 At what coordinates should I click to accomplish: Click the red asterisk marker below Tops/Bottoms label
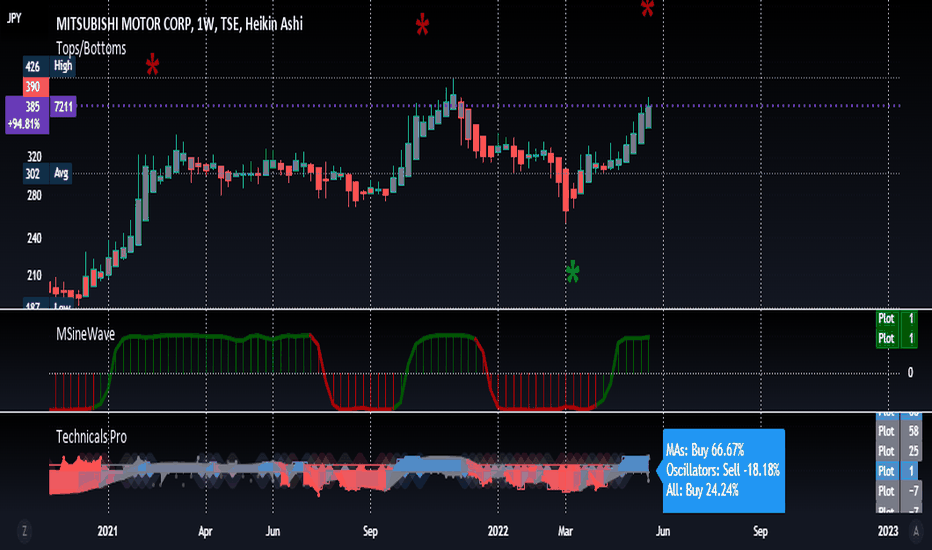tap(152, 64)
